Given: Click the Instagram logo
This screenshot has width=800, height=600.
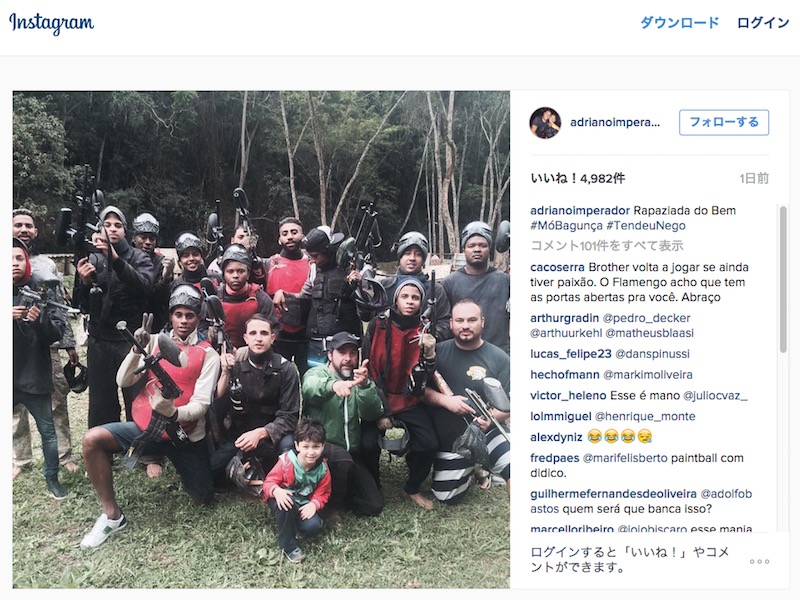Looking at the screenshot, I should pos(52,23).
